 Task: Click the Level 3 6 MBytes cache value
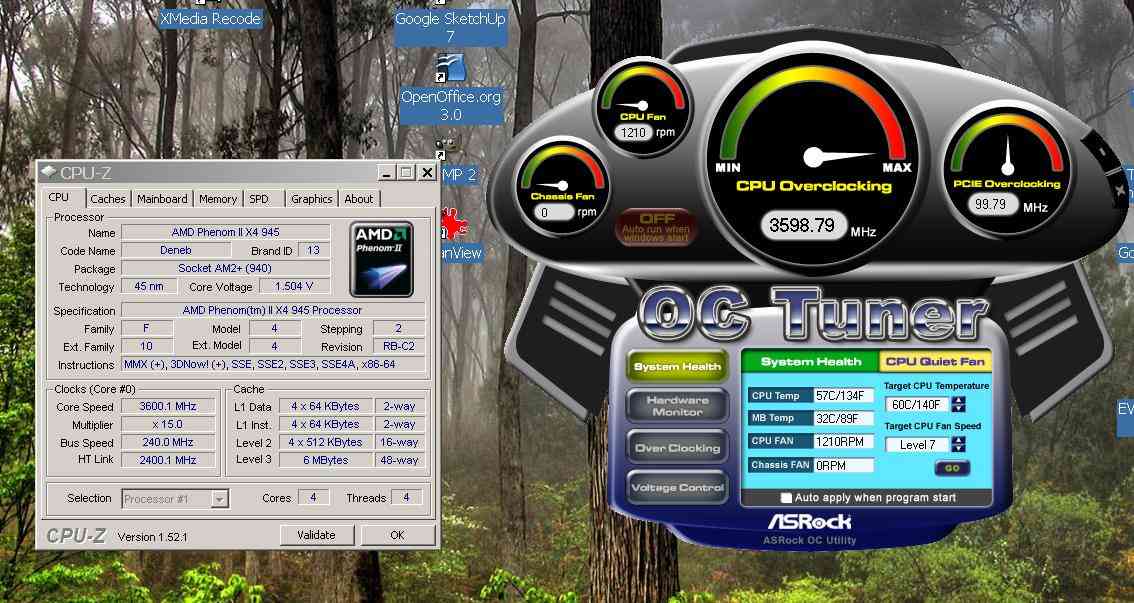325,460
